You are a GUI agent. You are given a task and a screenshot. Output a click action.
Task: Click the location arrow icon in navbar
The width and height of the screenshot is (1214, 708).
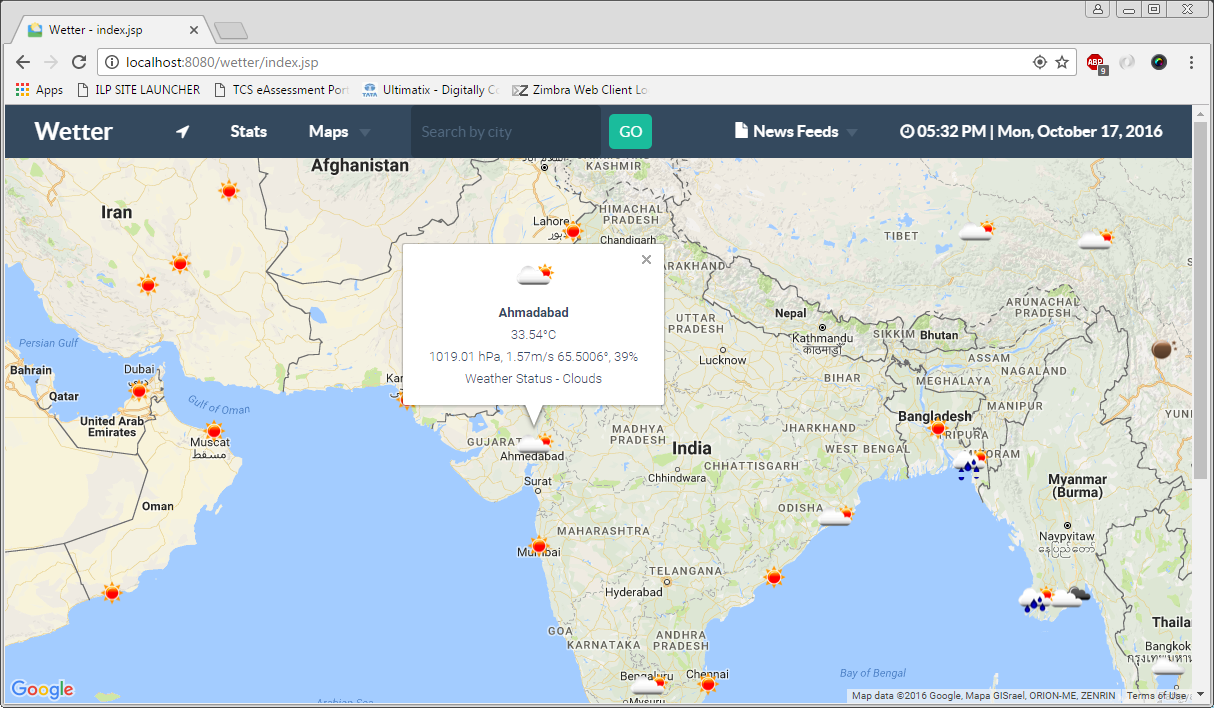pos(182,132)
